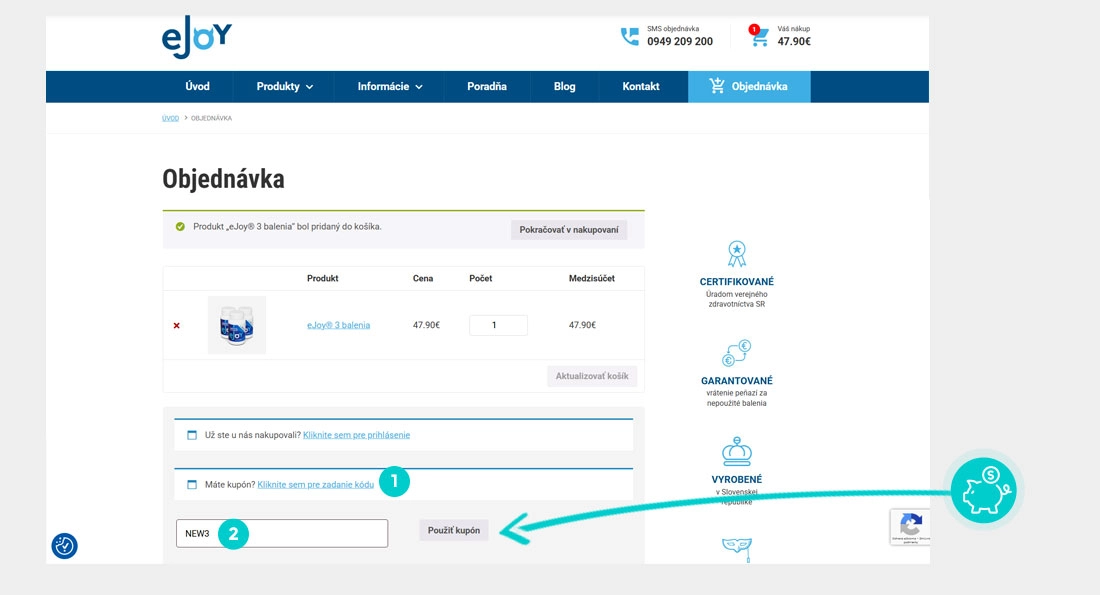Expand the Informácie dropdown menu
The height and width of the screenshot is (595, 1100).
389,86
